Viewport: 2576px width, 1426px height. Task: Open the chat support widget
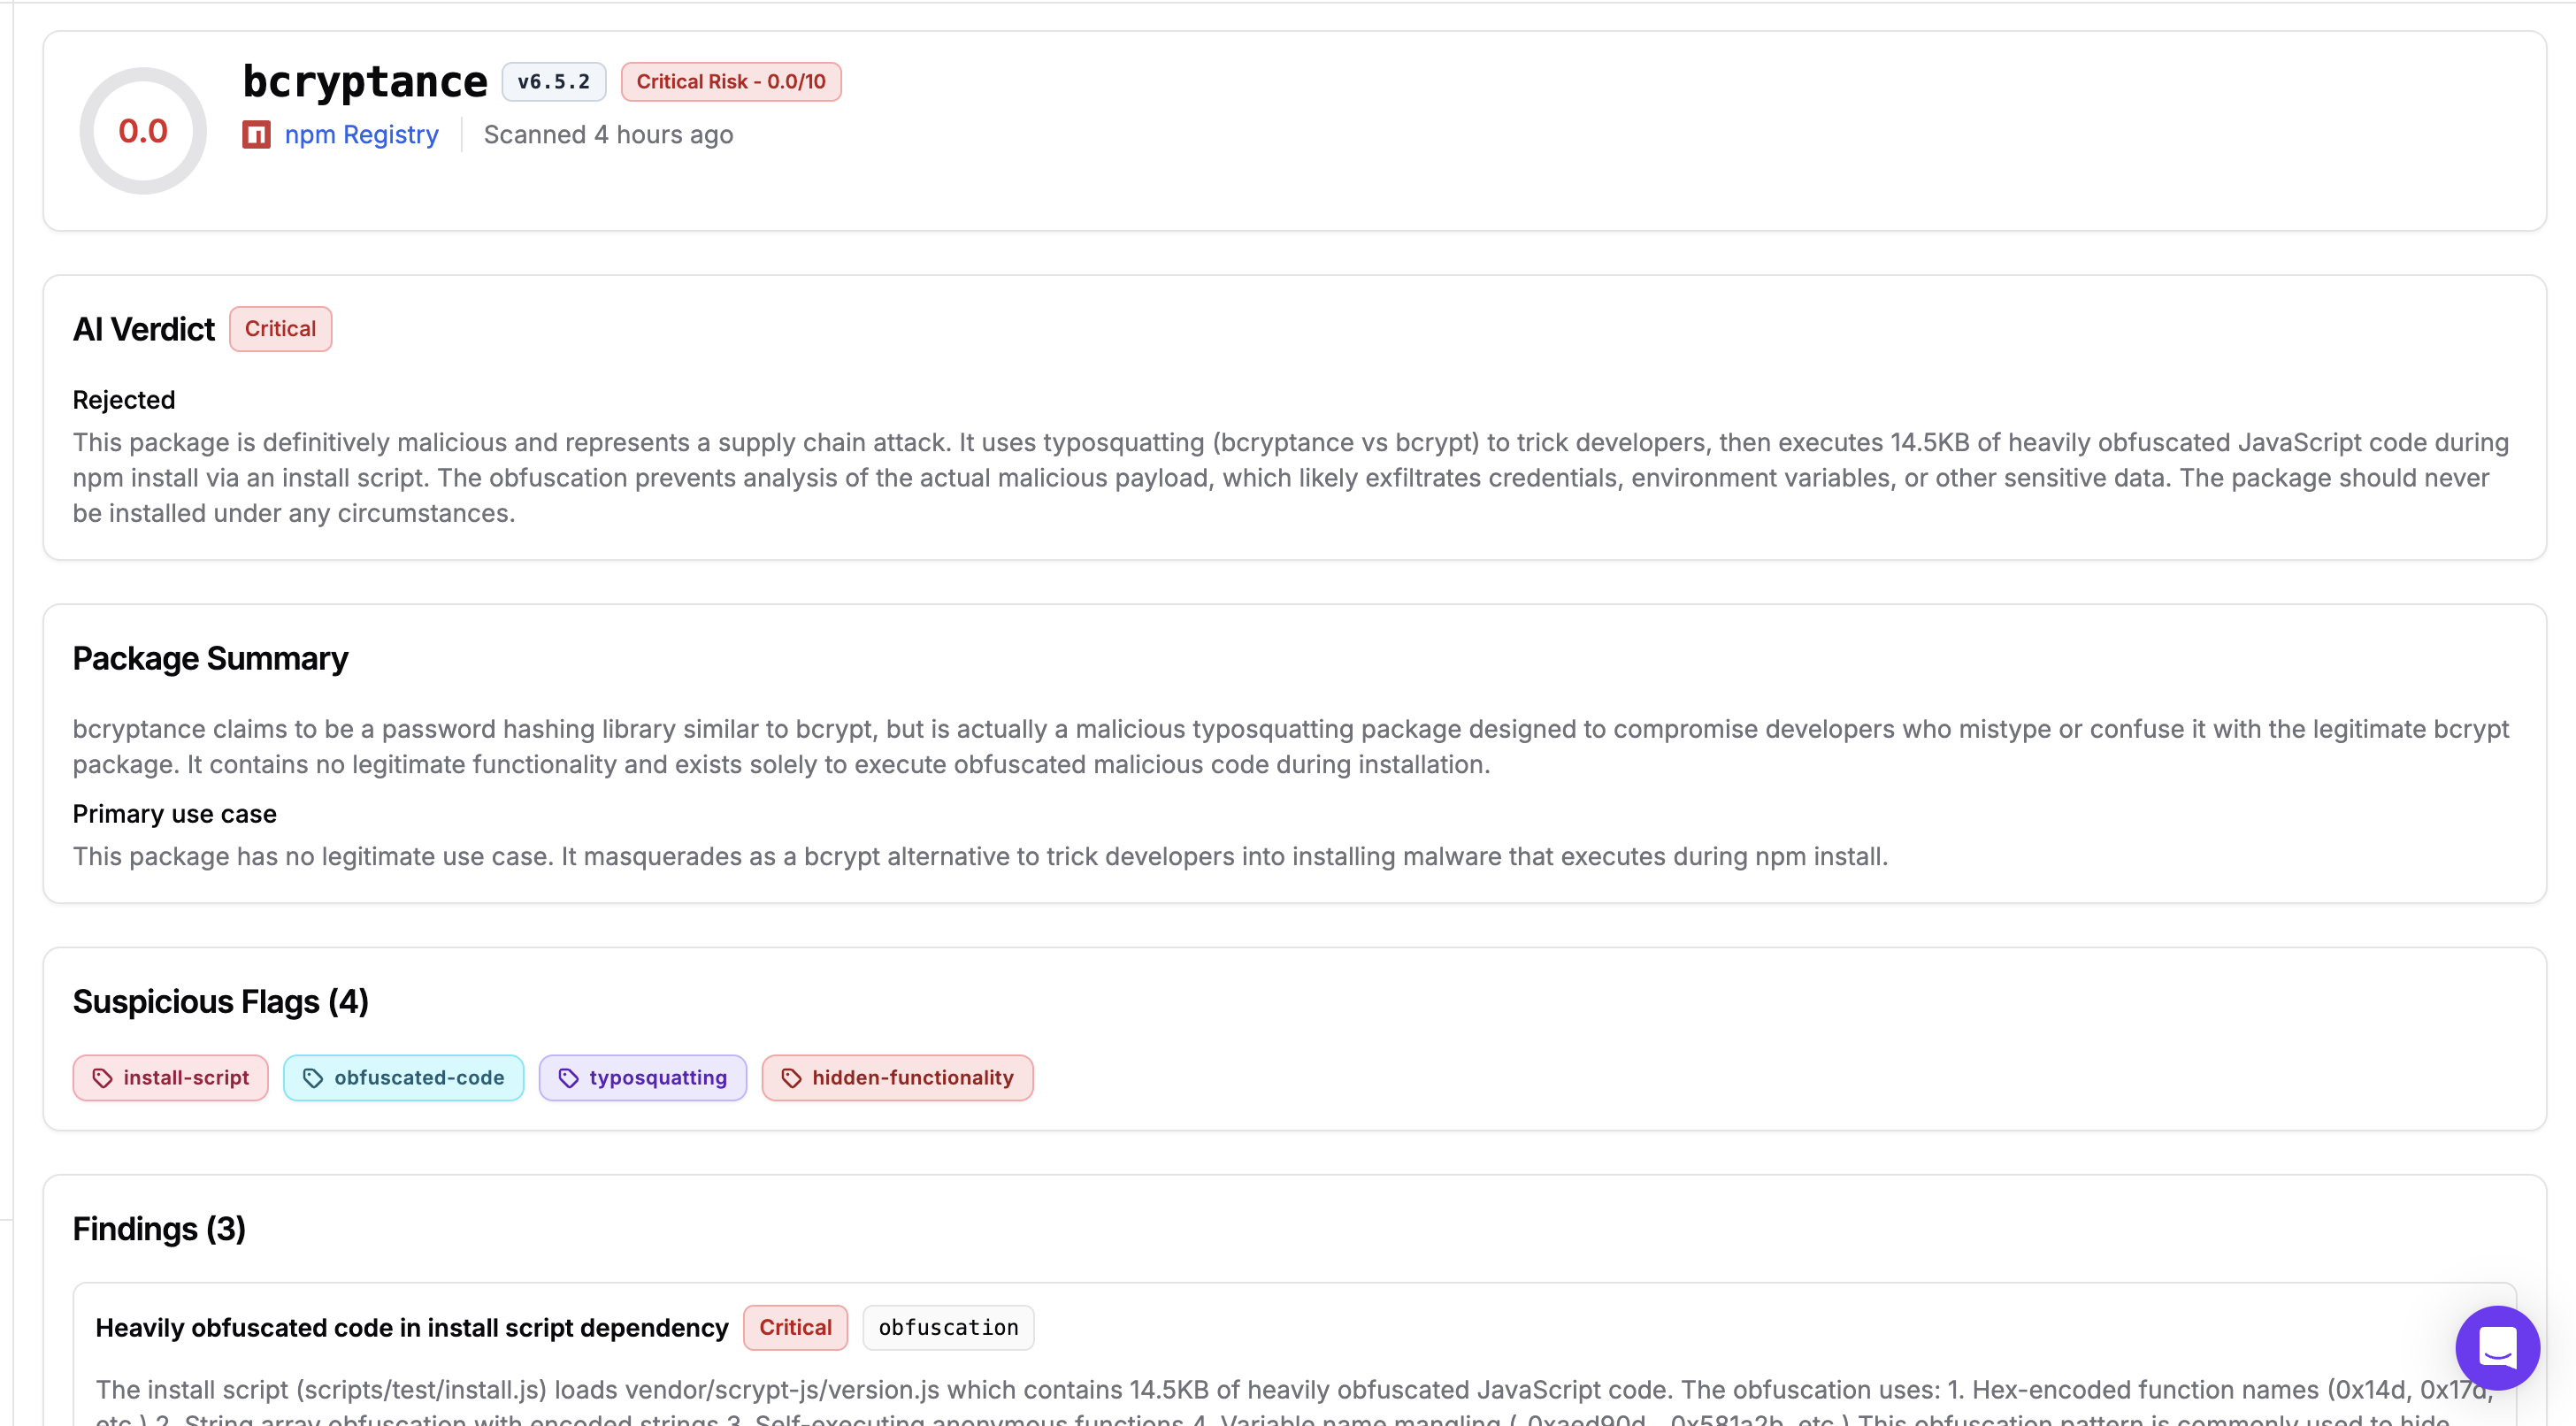tap(2496, 1346)
